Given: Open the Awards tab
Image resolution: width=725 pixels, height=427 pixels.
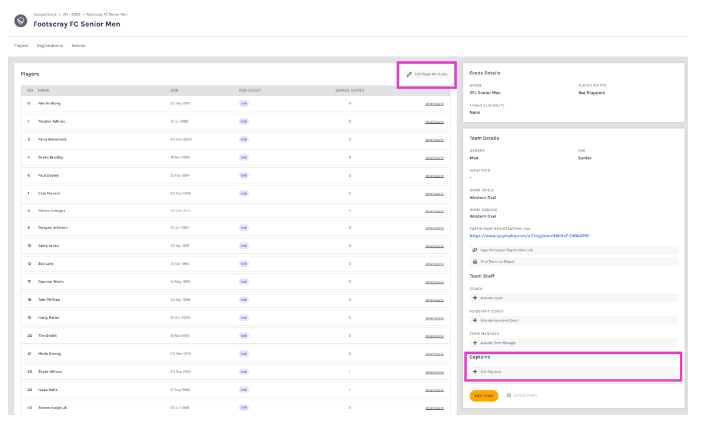Looking at the screenshot, I should (x=79, y=46).
